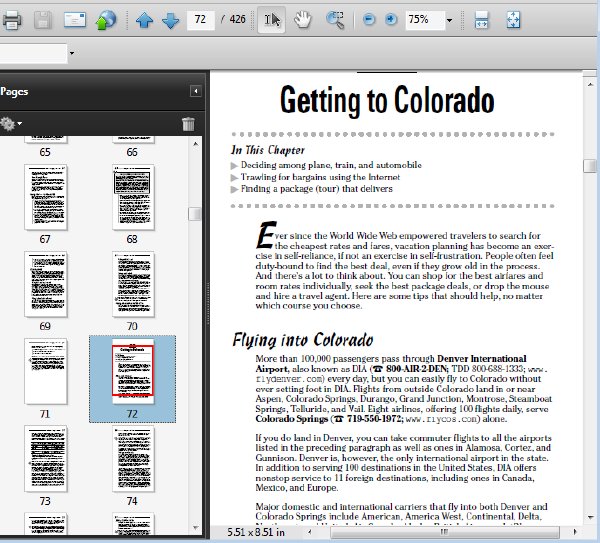Image resolution: width=600 pixels, height=543 pixels.
Task: Click the document scroll up arrow
Action: click(x=590, y=84)
